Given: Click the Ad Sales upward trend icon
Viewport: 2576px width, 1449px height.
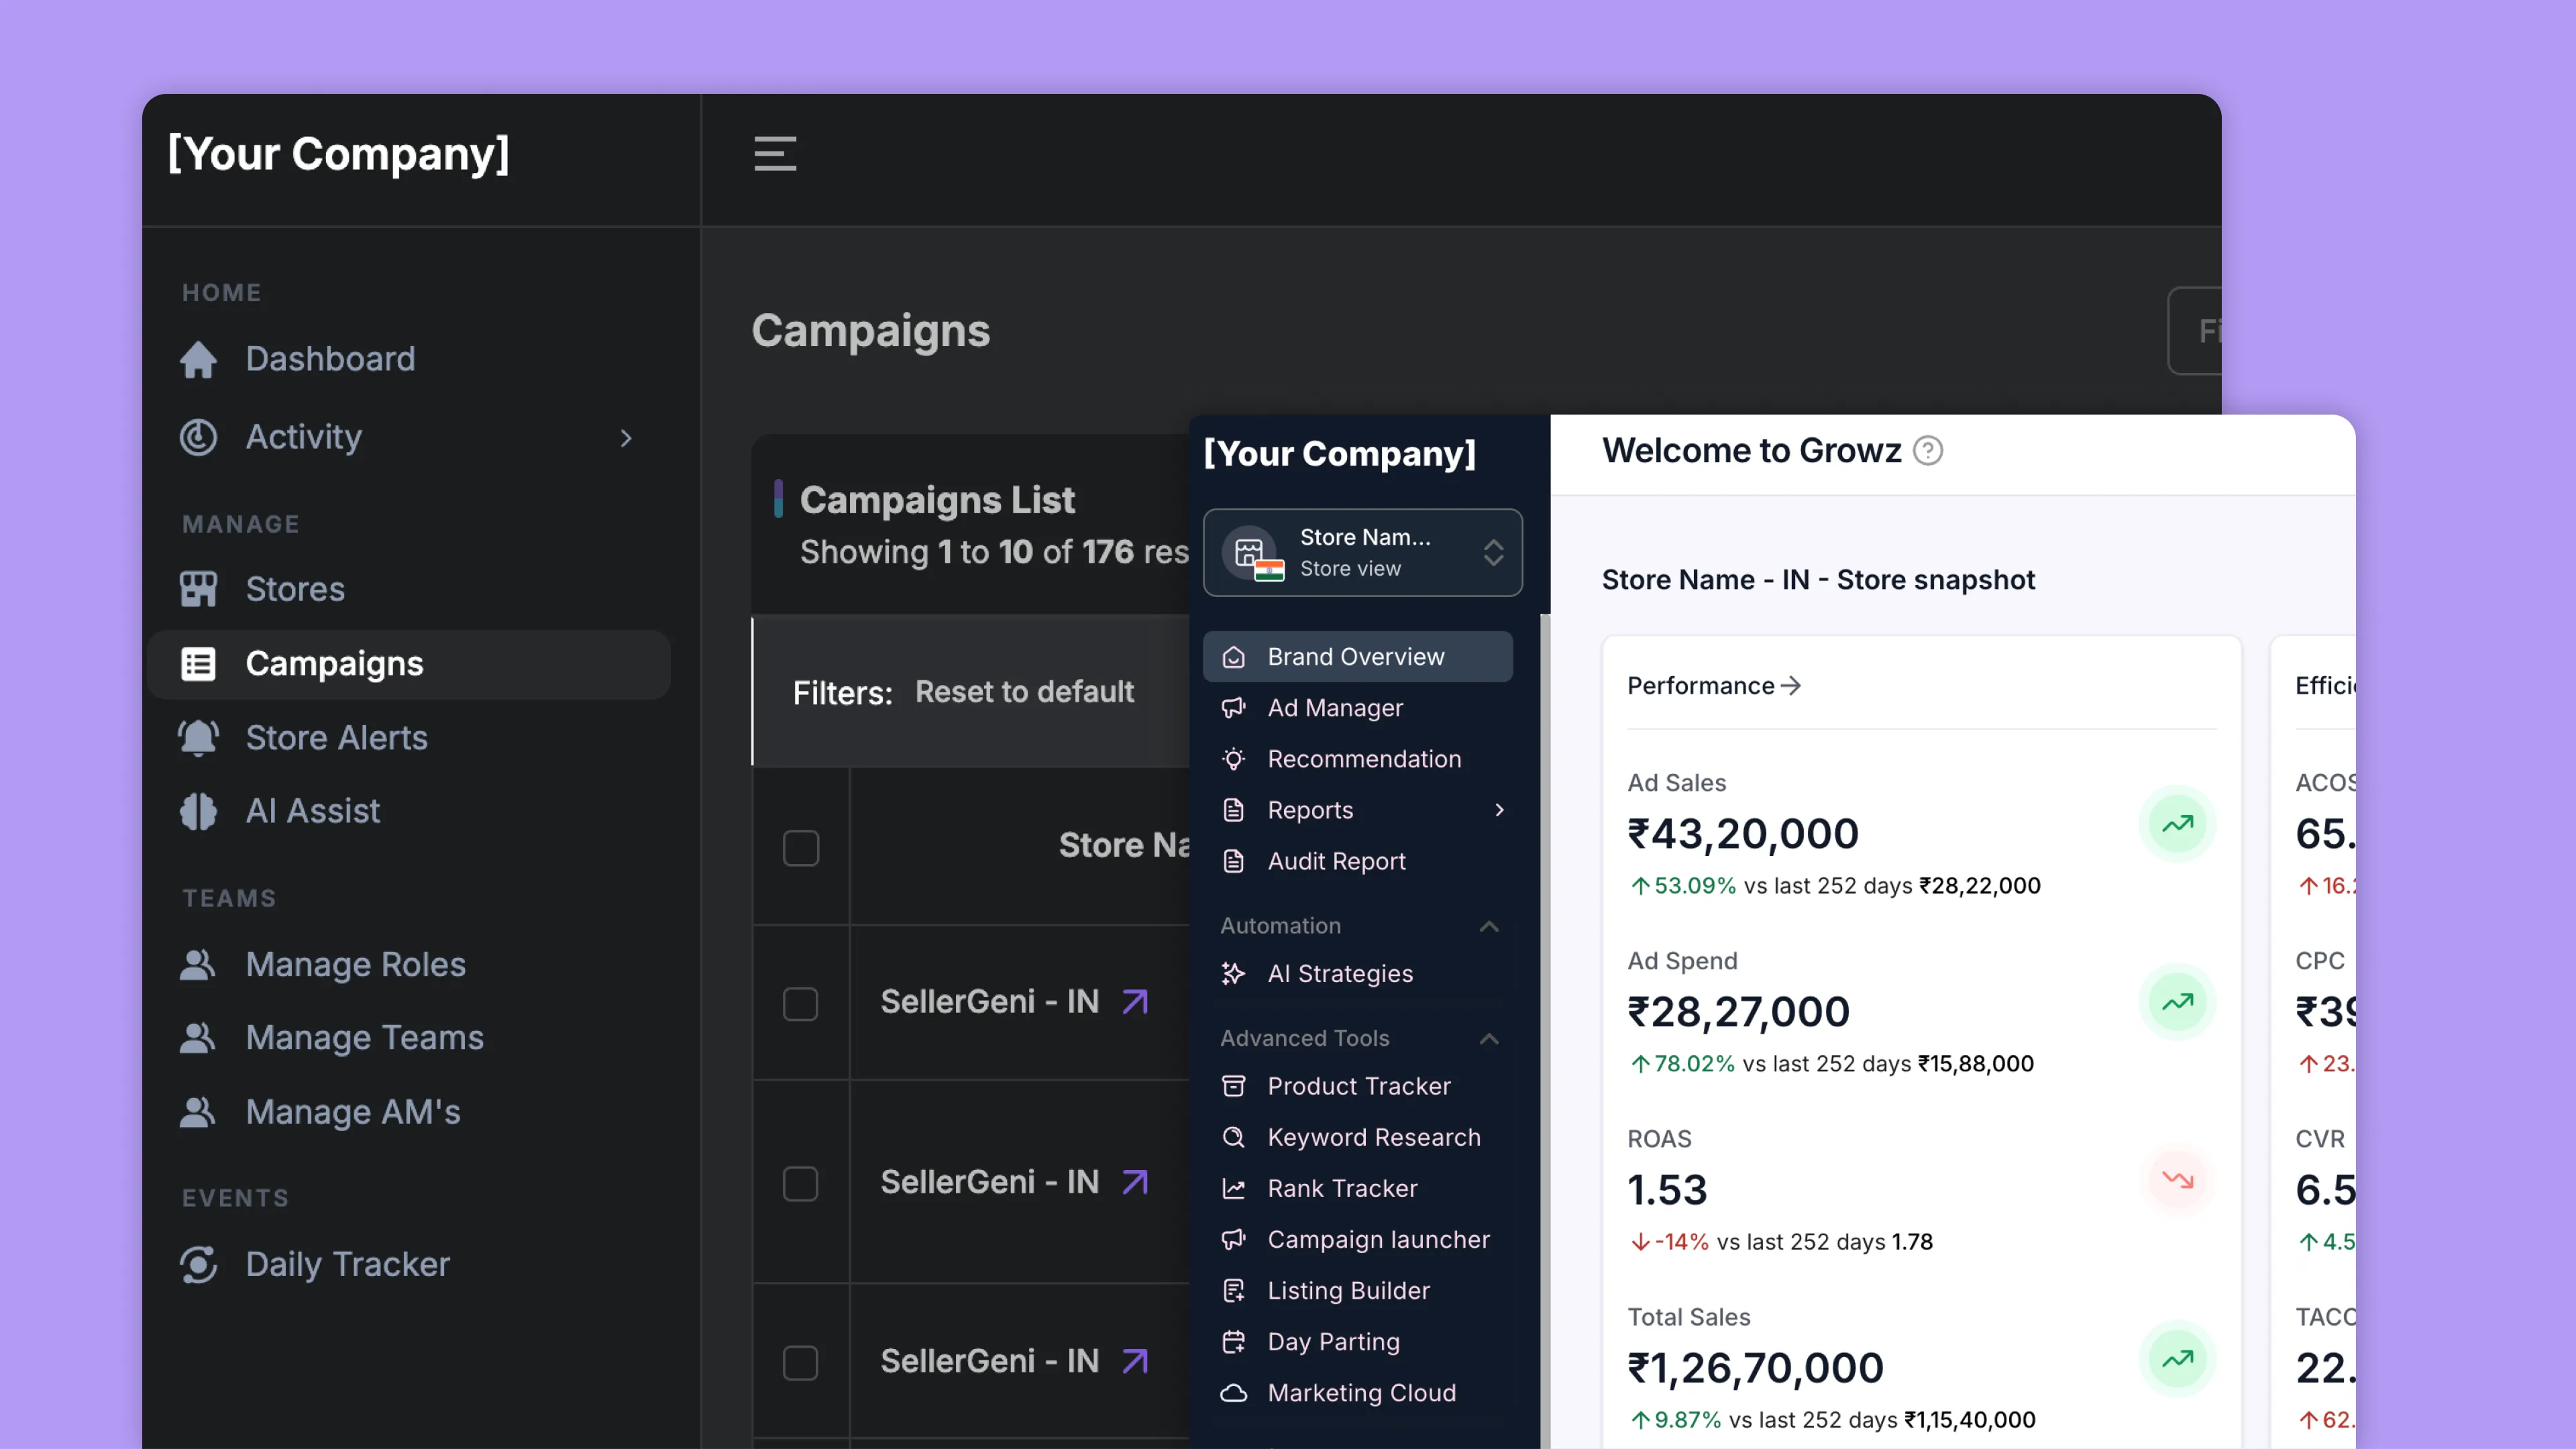Looking at the screenshot, I should [x=2177, y=824].
